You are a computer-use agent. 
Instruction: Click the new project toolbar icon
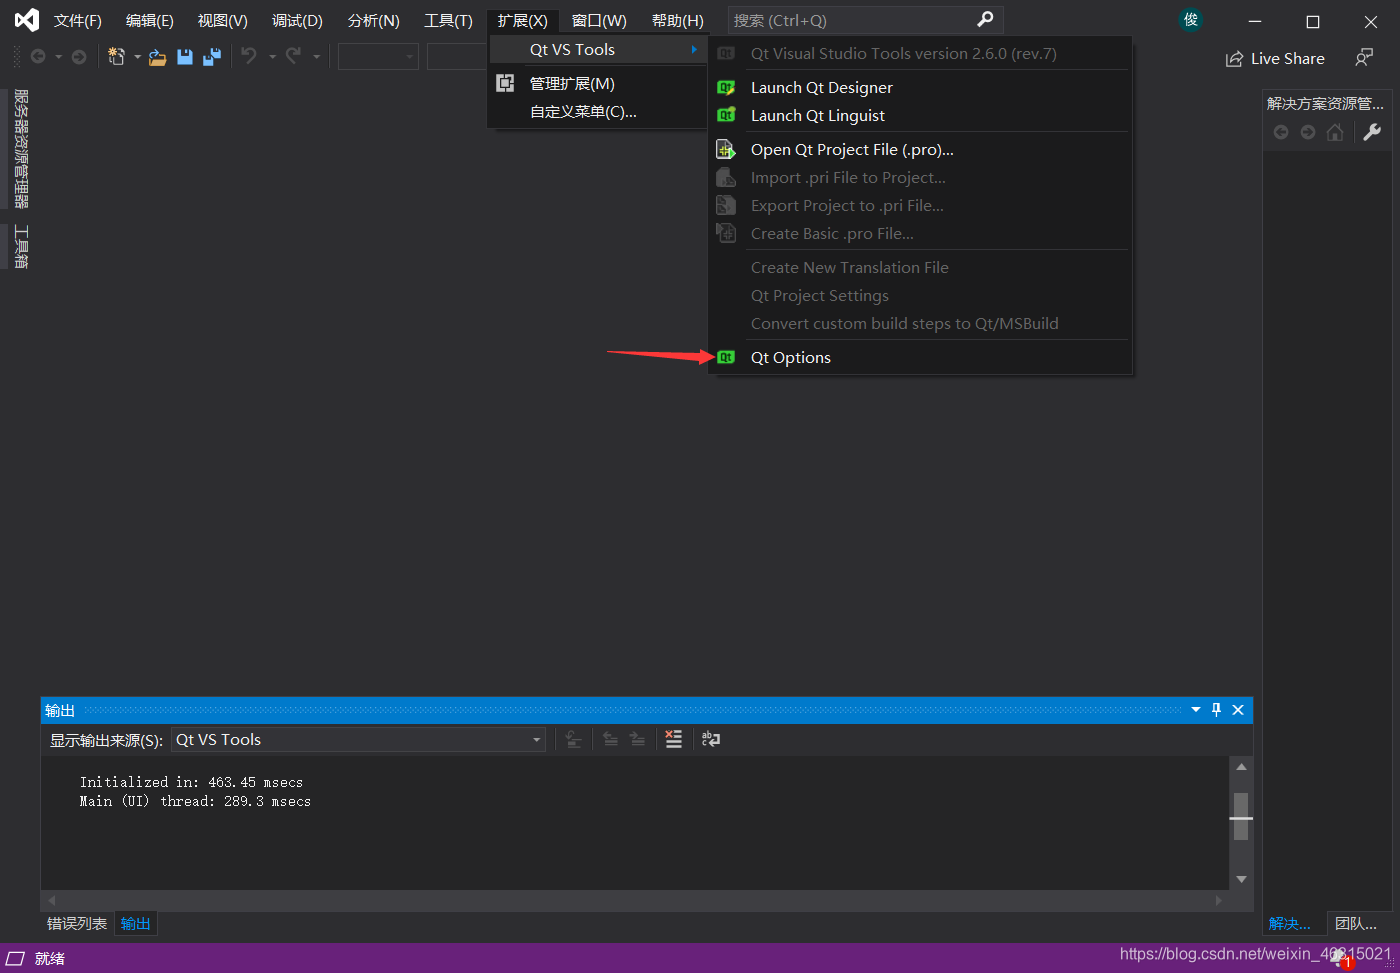coord(116,57)
